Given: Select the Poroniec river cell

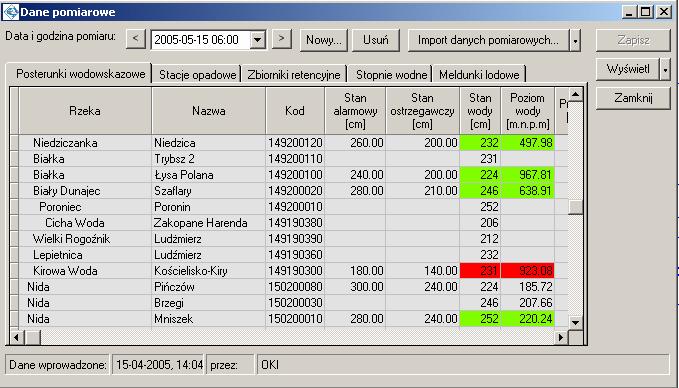Looking at the screenshot, I should (x=85, y=207).
